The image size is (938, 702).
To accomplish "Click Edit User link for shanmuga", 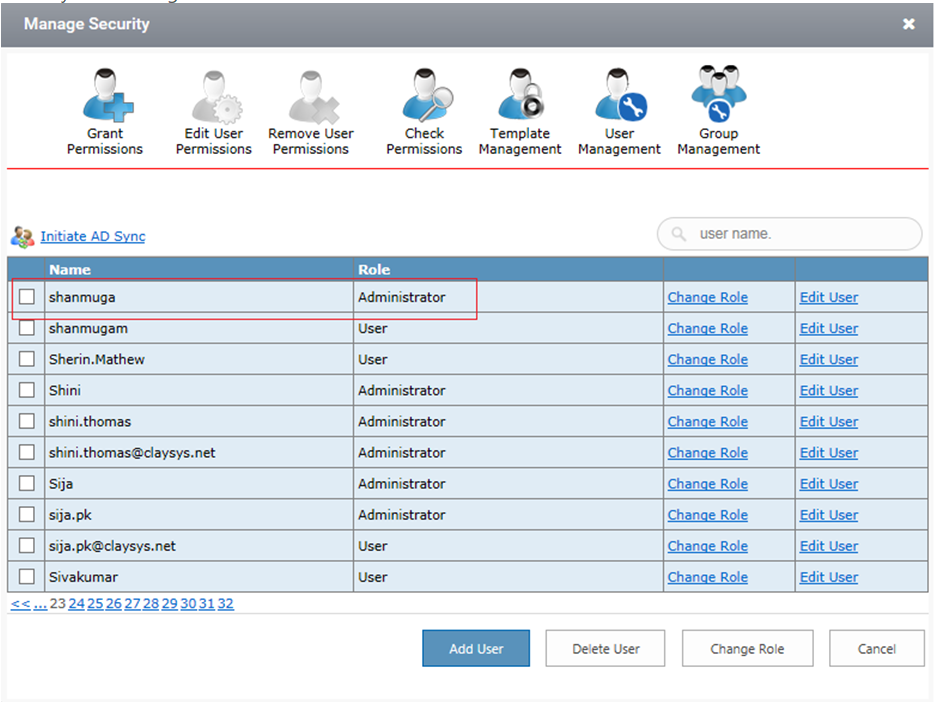I will (829, 297).
